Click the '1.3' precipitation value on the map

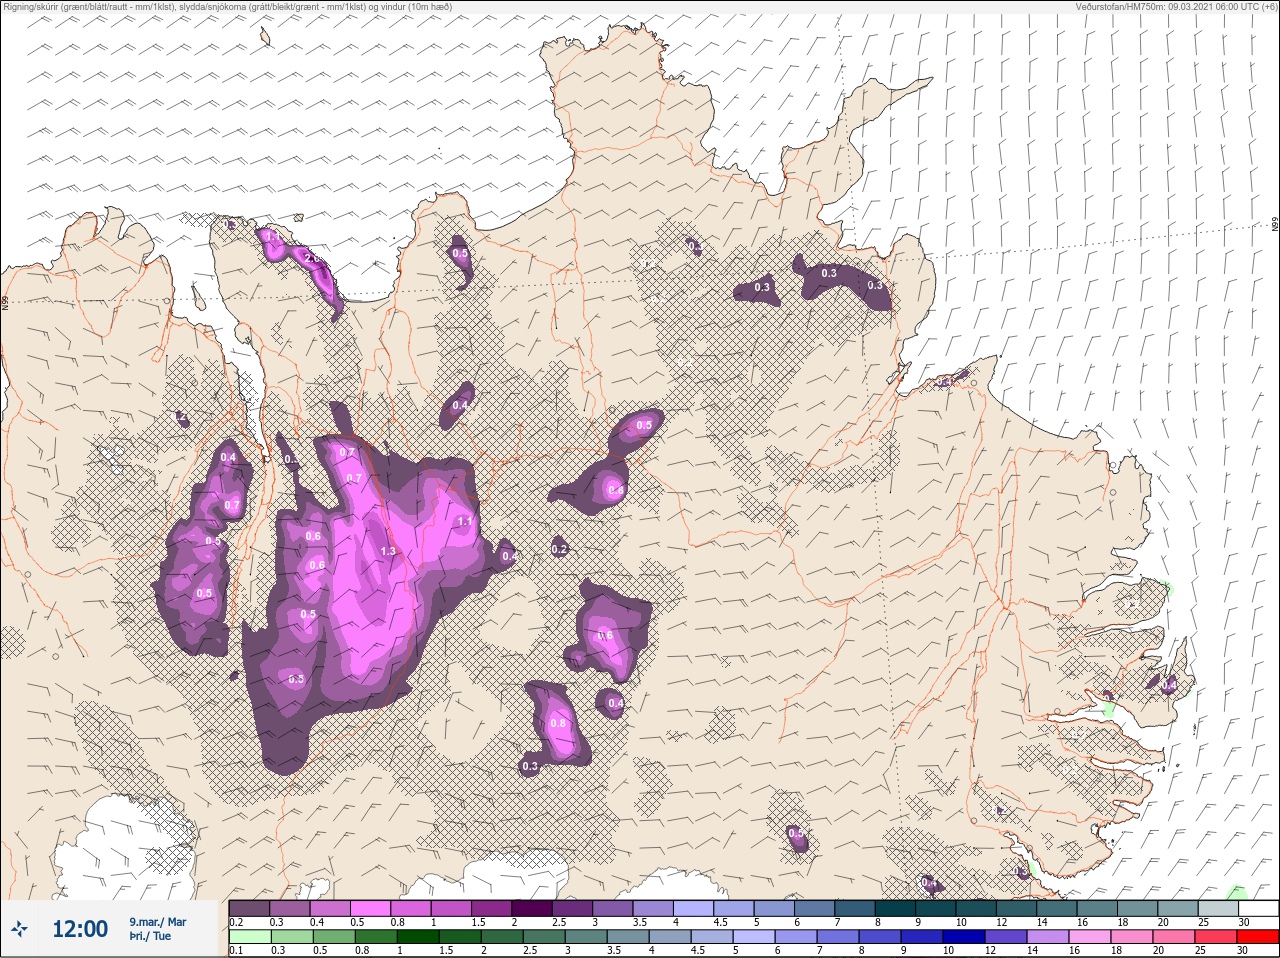coord(388,552)
